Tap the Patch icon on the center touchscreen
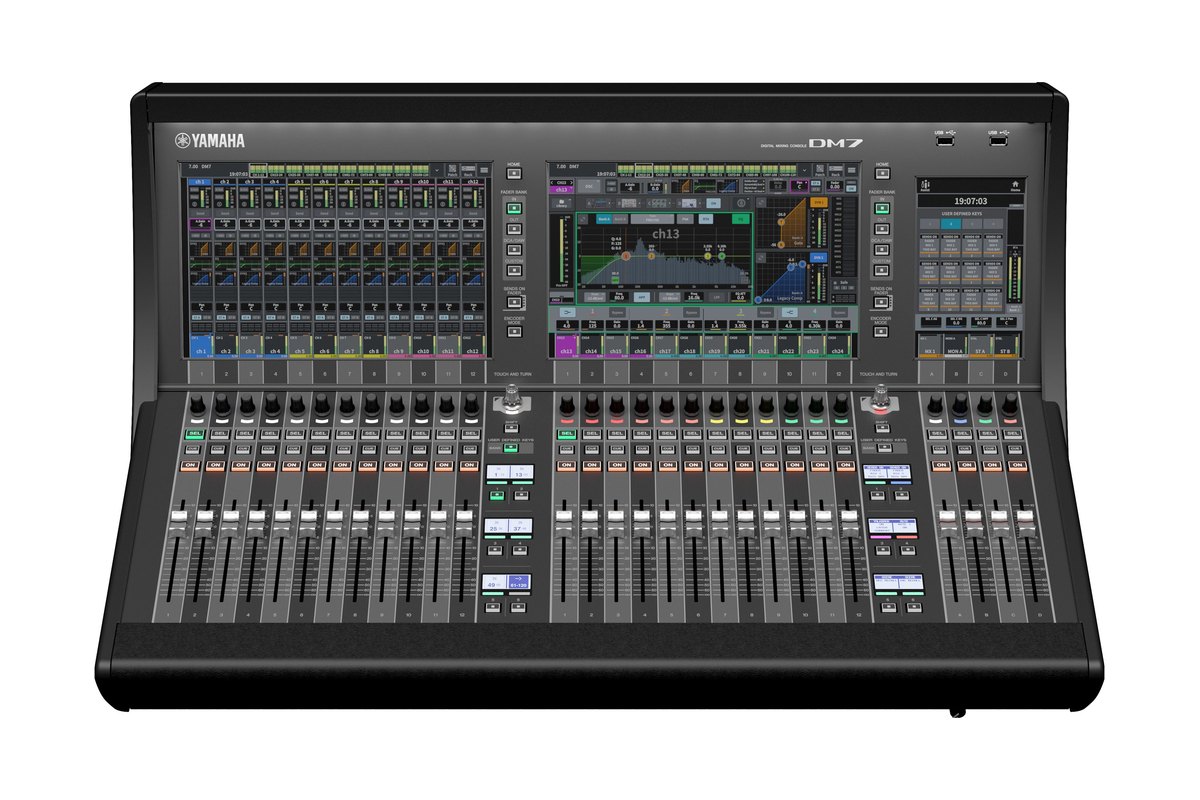Screen dimensions: 1200x800 coord(820,170)
